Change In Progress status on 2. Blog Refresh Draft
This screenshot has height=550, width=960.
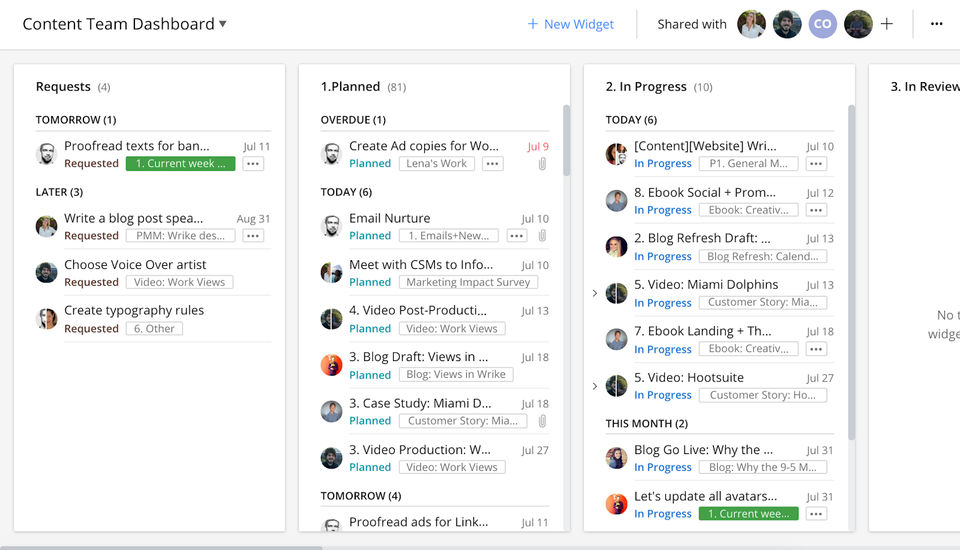point(662,257)
